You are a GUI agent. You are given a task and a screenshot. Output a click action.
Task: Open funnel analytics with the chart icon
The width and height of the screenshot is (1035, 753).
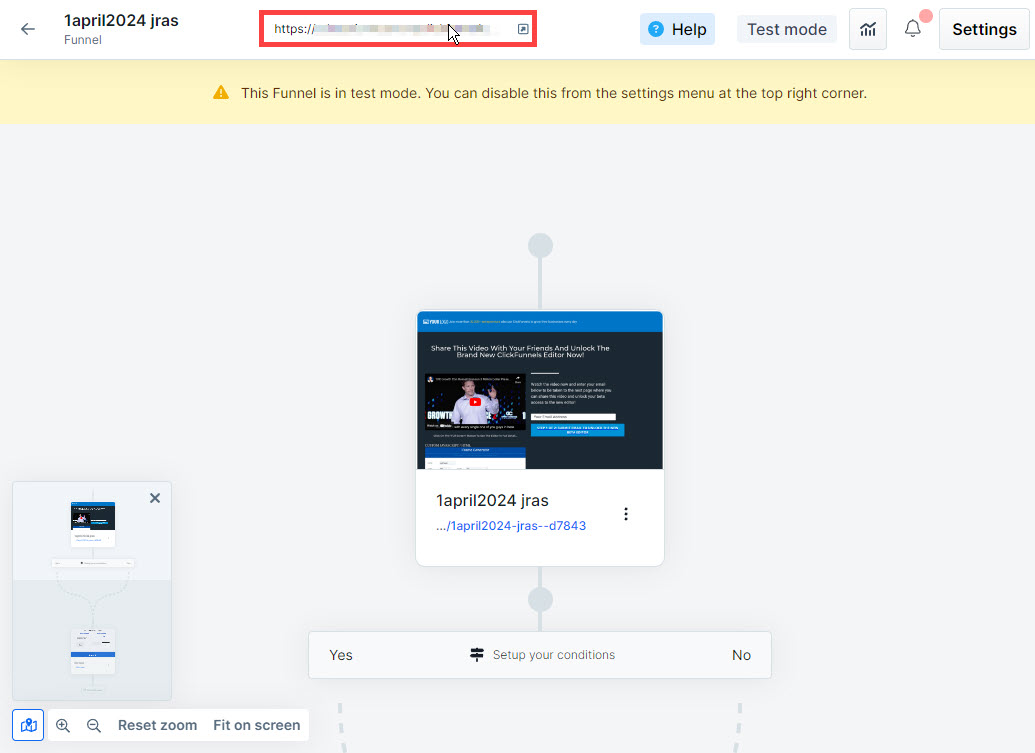pos(866,29)
